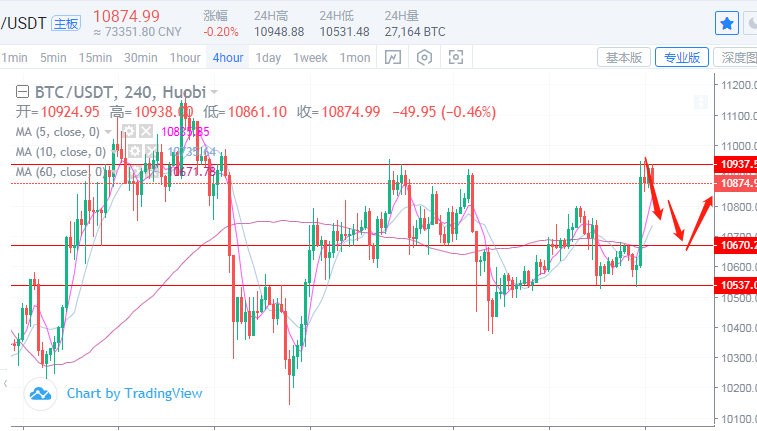
Task: Remove the MA 5 indicator
Action: tap(146, 132)
